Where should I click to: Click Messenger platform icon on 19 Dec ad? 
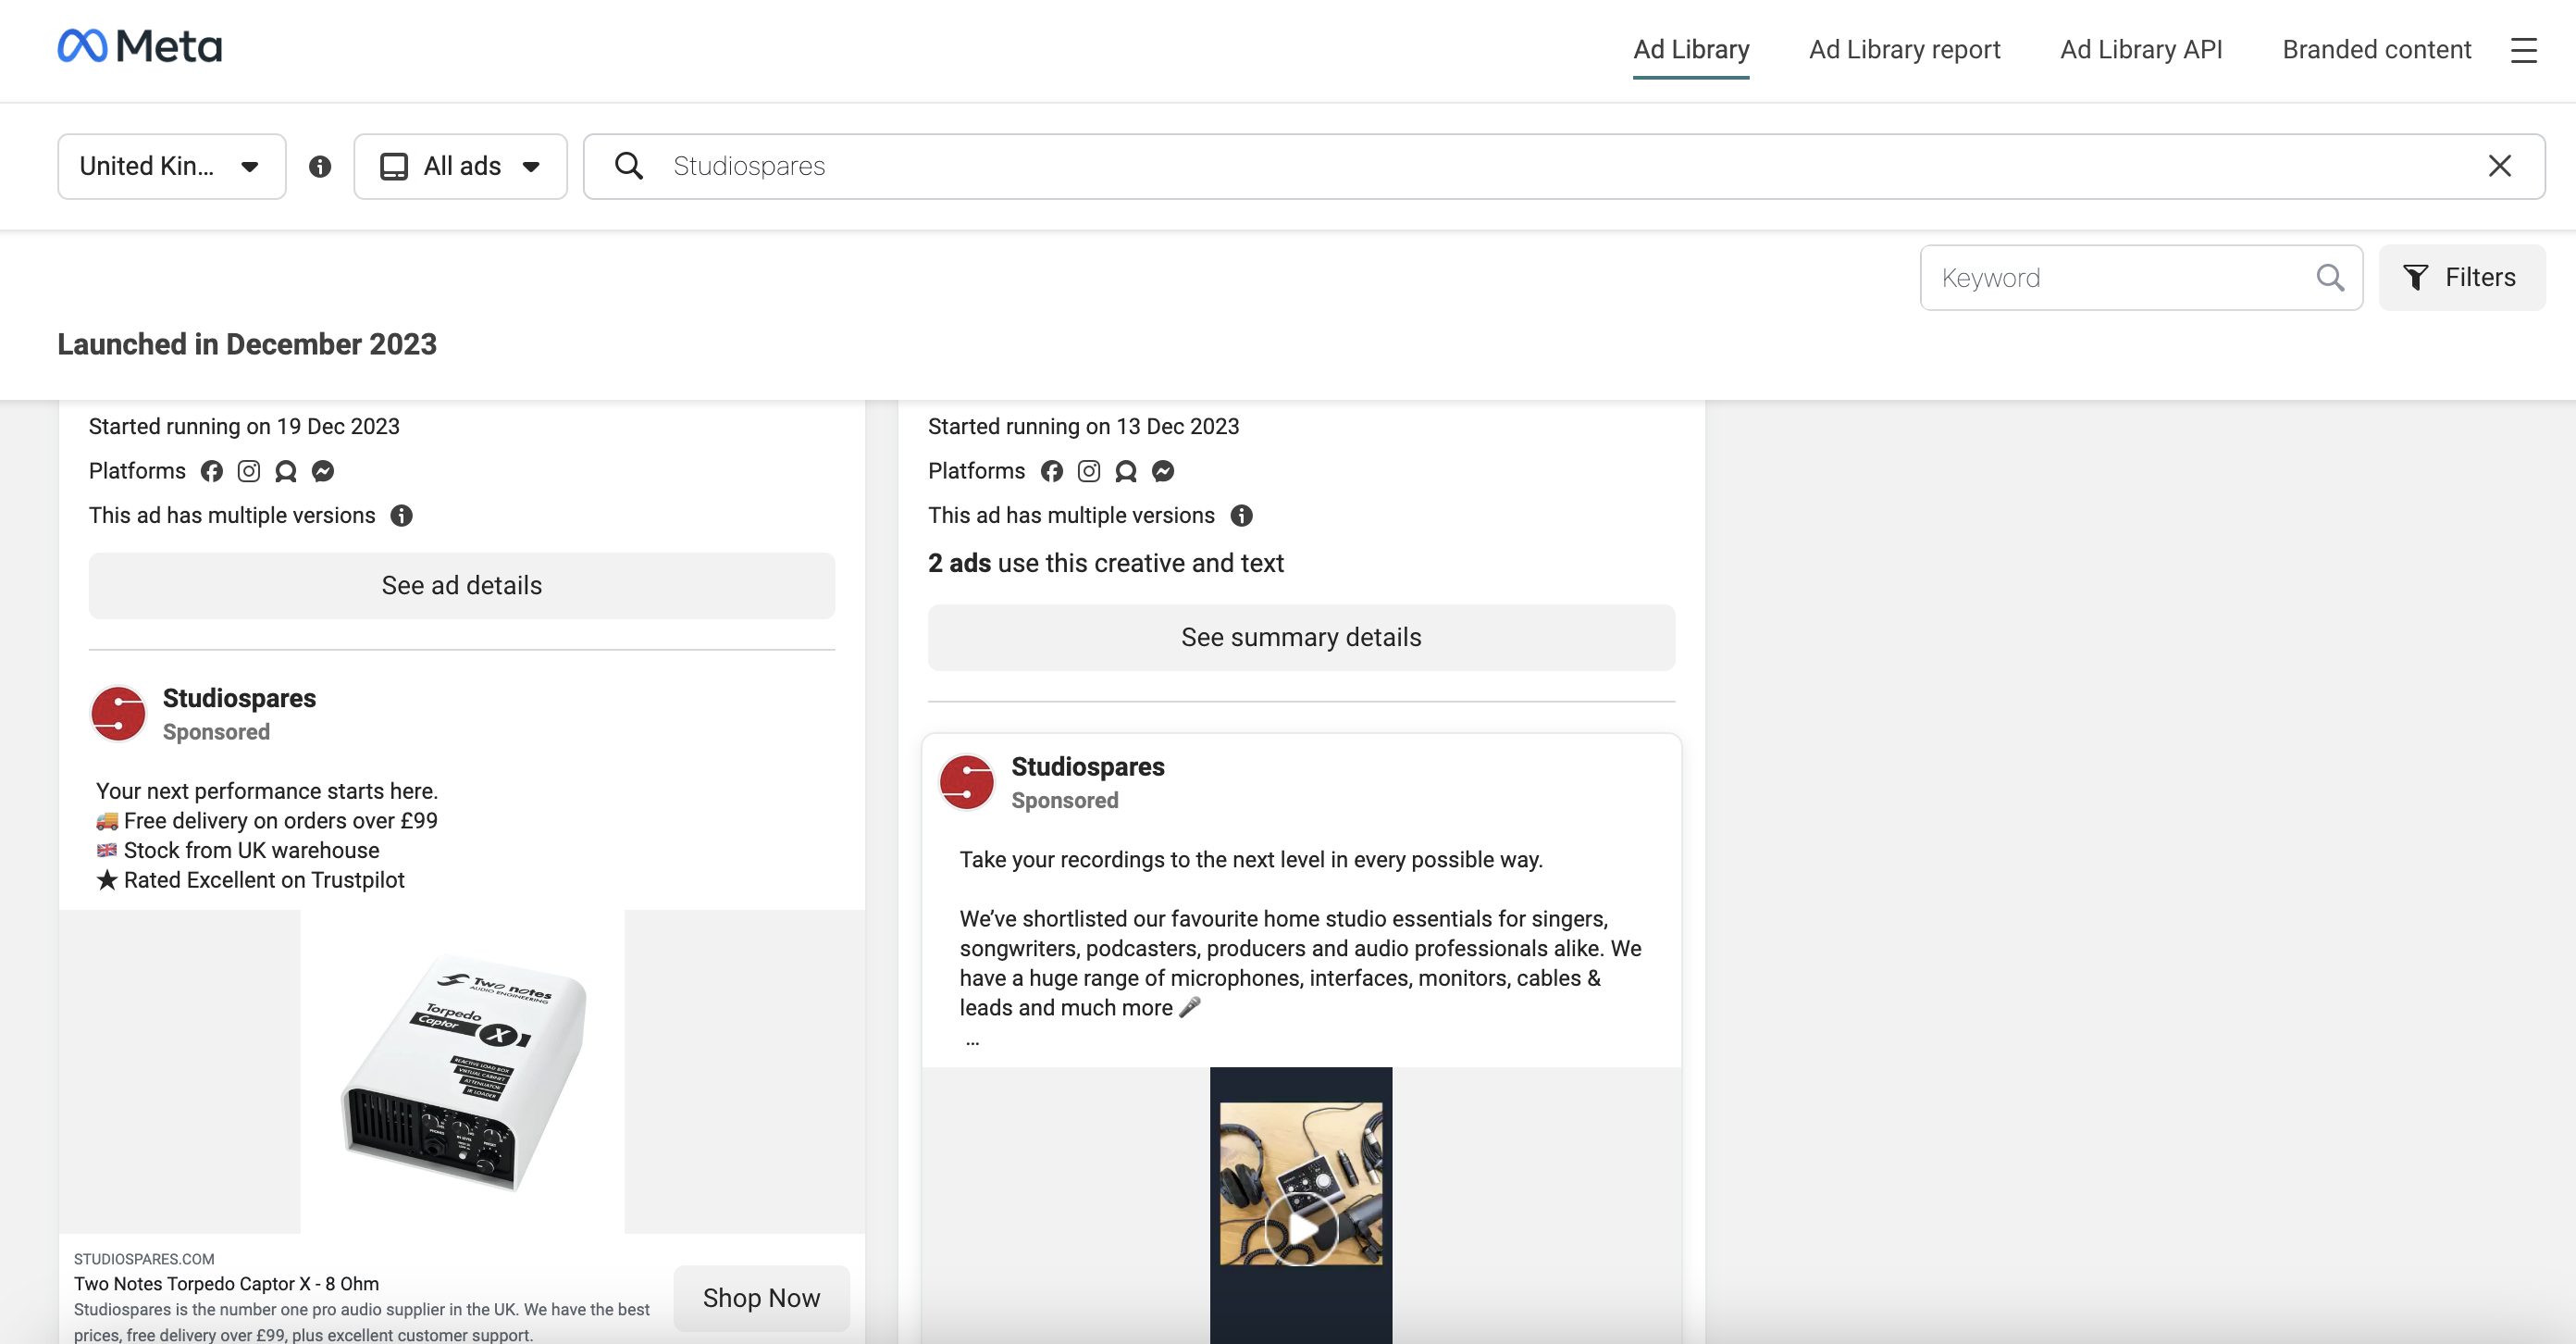pos(323,471)
